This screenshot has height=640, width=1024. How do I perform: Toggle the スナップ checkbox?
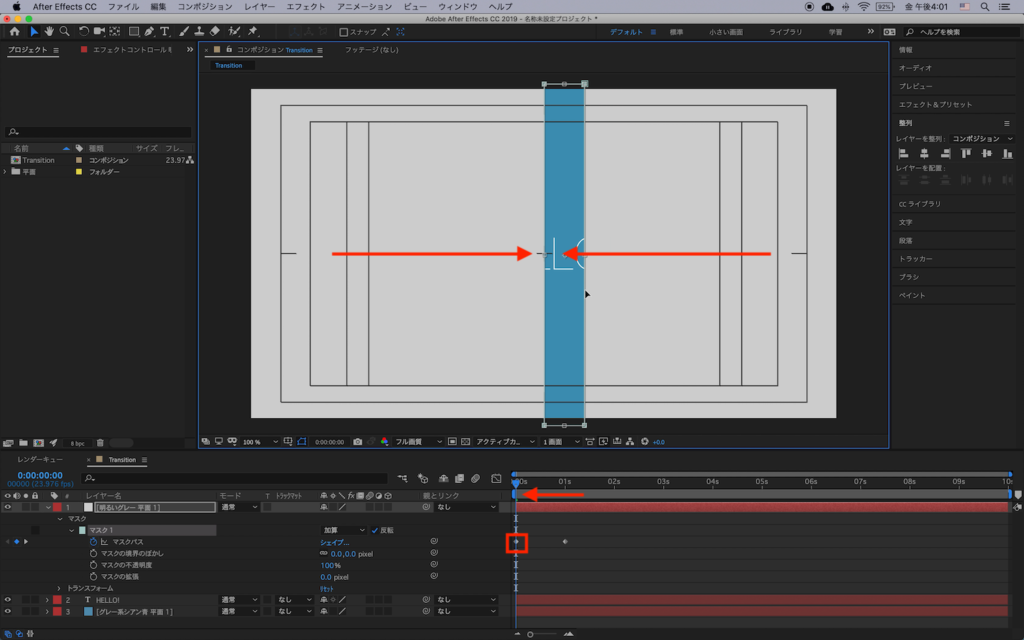tap(343, 32)
